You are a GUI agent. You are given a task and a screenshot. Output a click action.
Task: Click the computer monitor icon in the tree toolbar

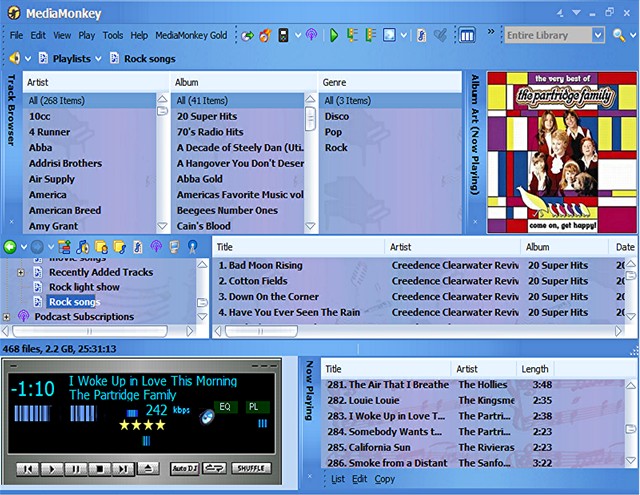click(x=174, y=246)
